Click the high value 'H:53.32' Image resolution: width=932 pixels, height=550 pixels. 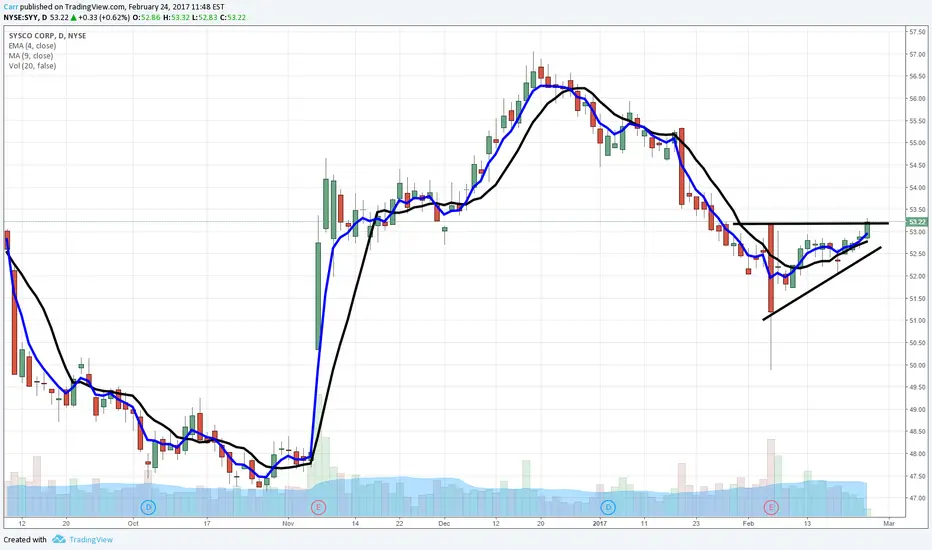point(177,17)
